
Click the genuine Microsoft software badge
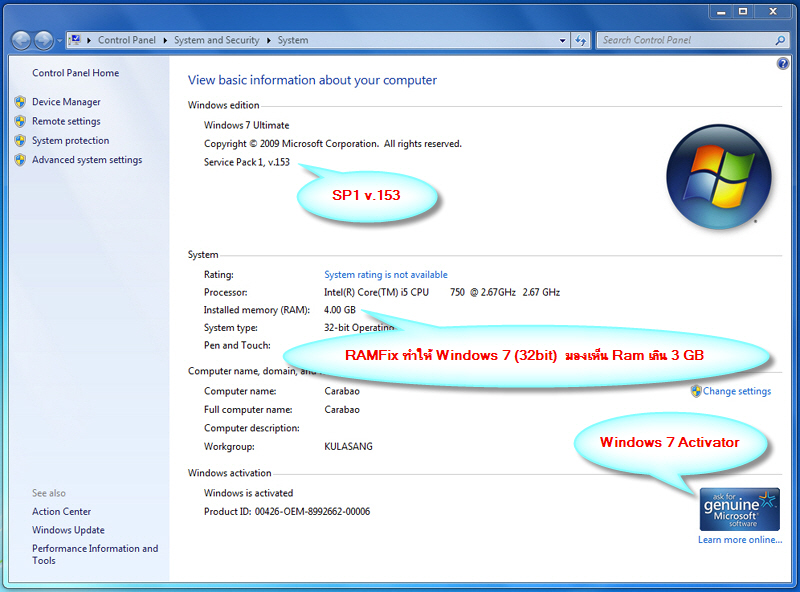click(x=739, y=509)
